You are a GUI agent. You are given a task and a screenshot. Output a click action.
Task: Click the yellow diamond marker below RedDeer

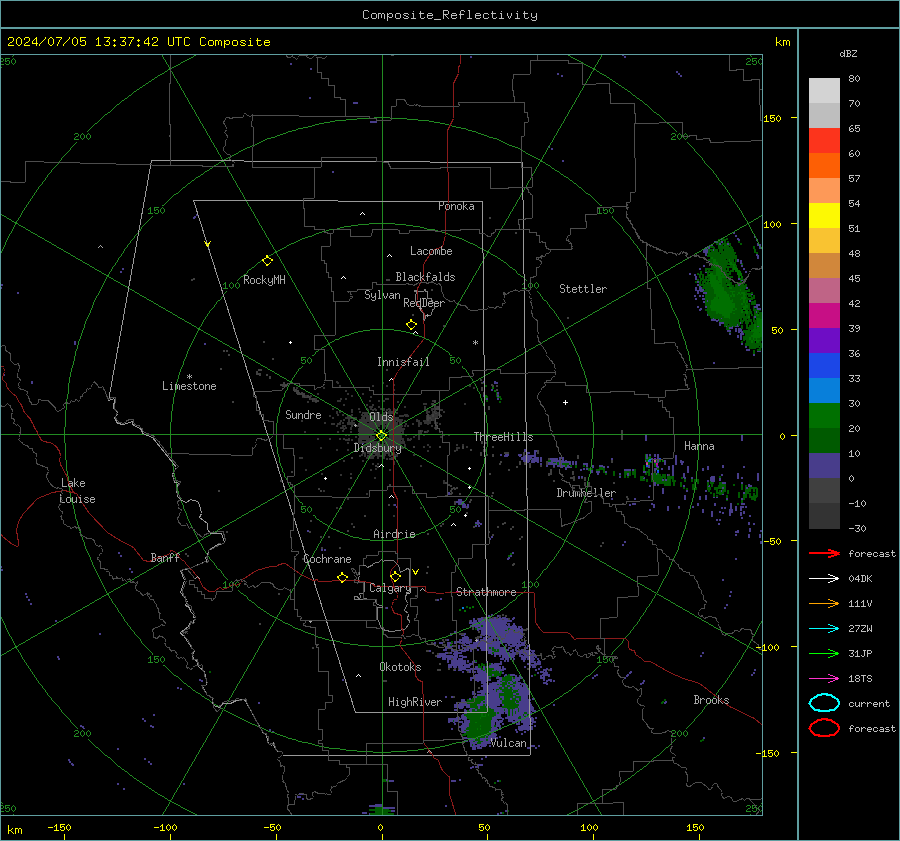(x=411, y=325)
